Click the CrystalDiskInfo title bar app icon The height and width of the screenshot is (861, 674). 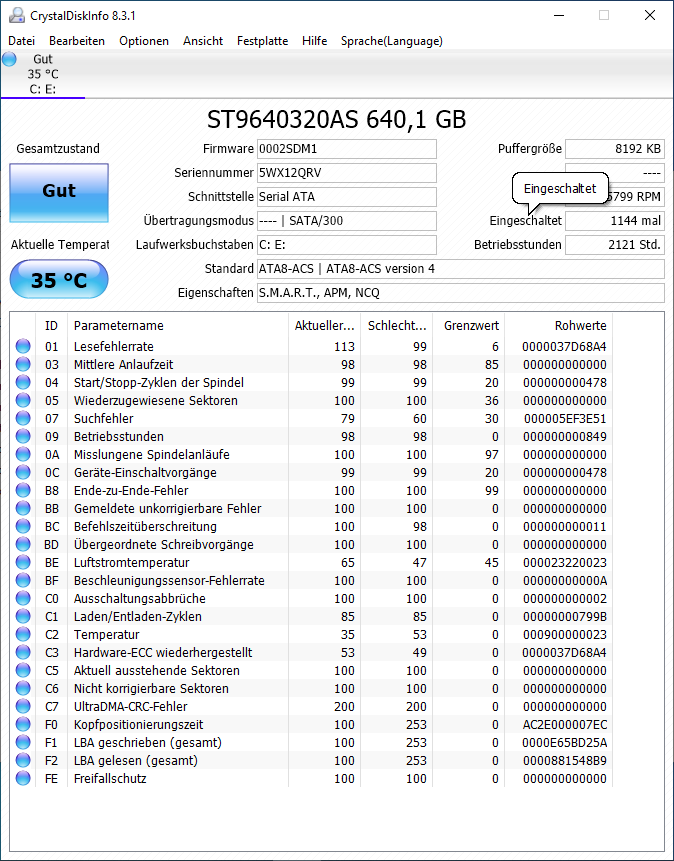17,15
